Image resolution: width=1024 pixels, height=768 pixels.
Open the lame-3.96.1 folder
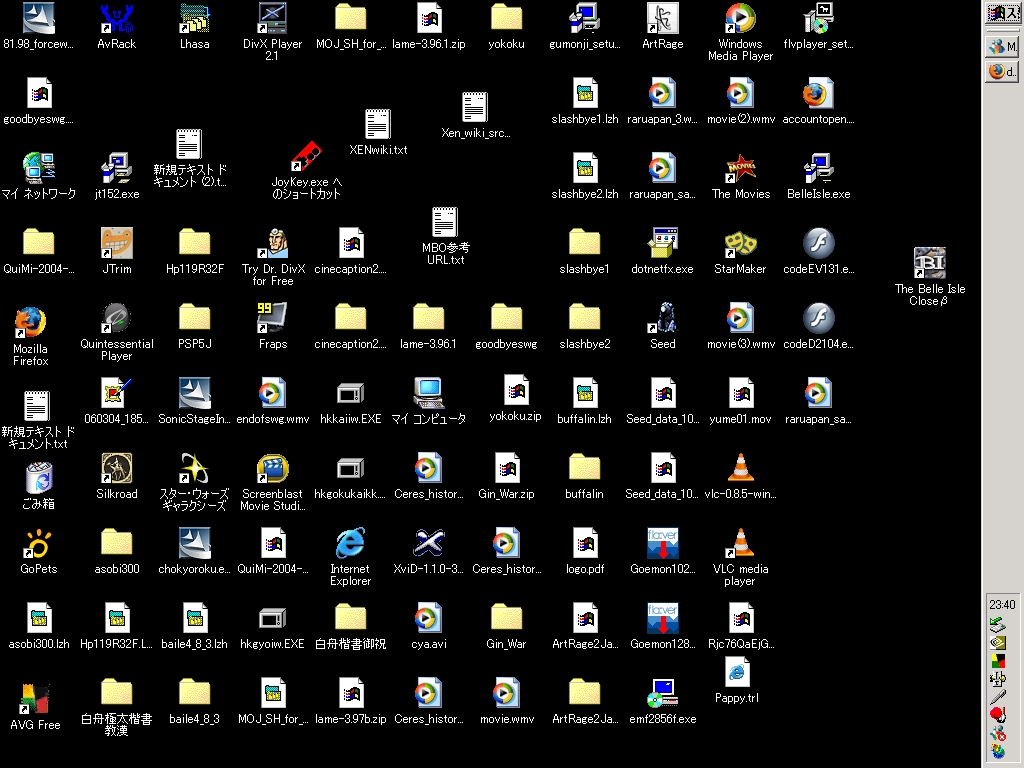click(x=428, y=327)
